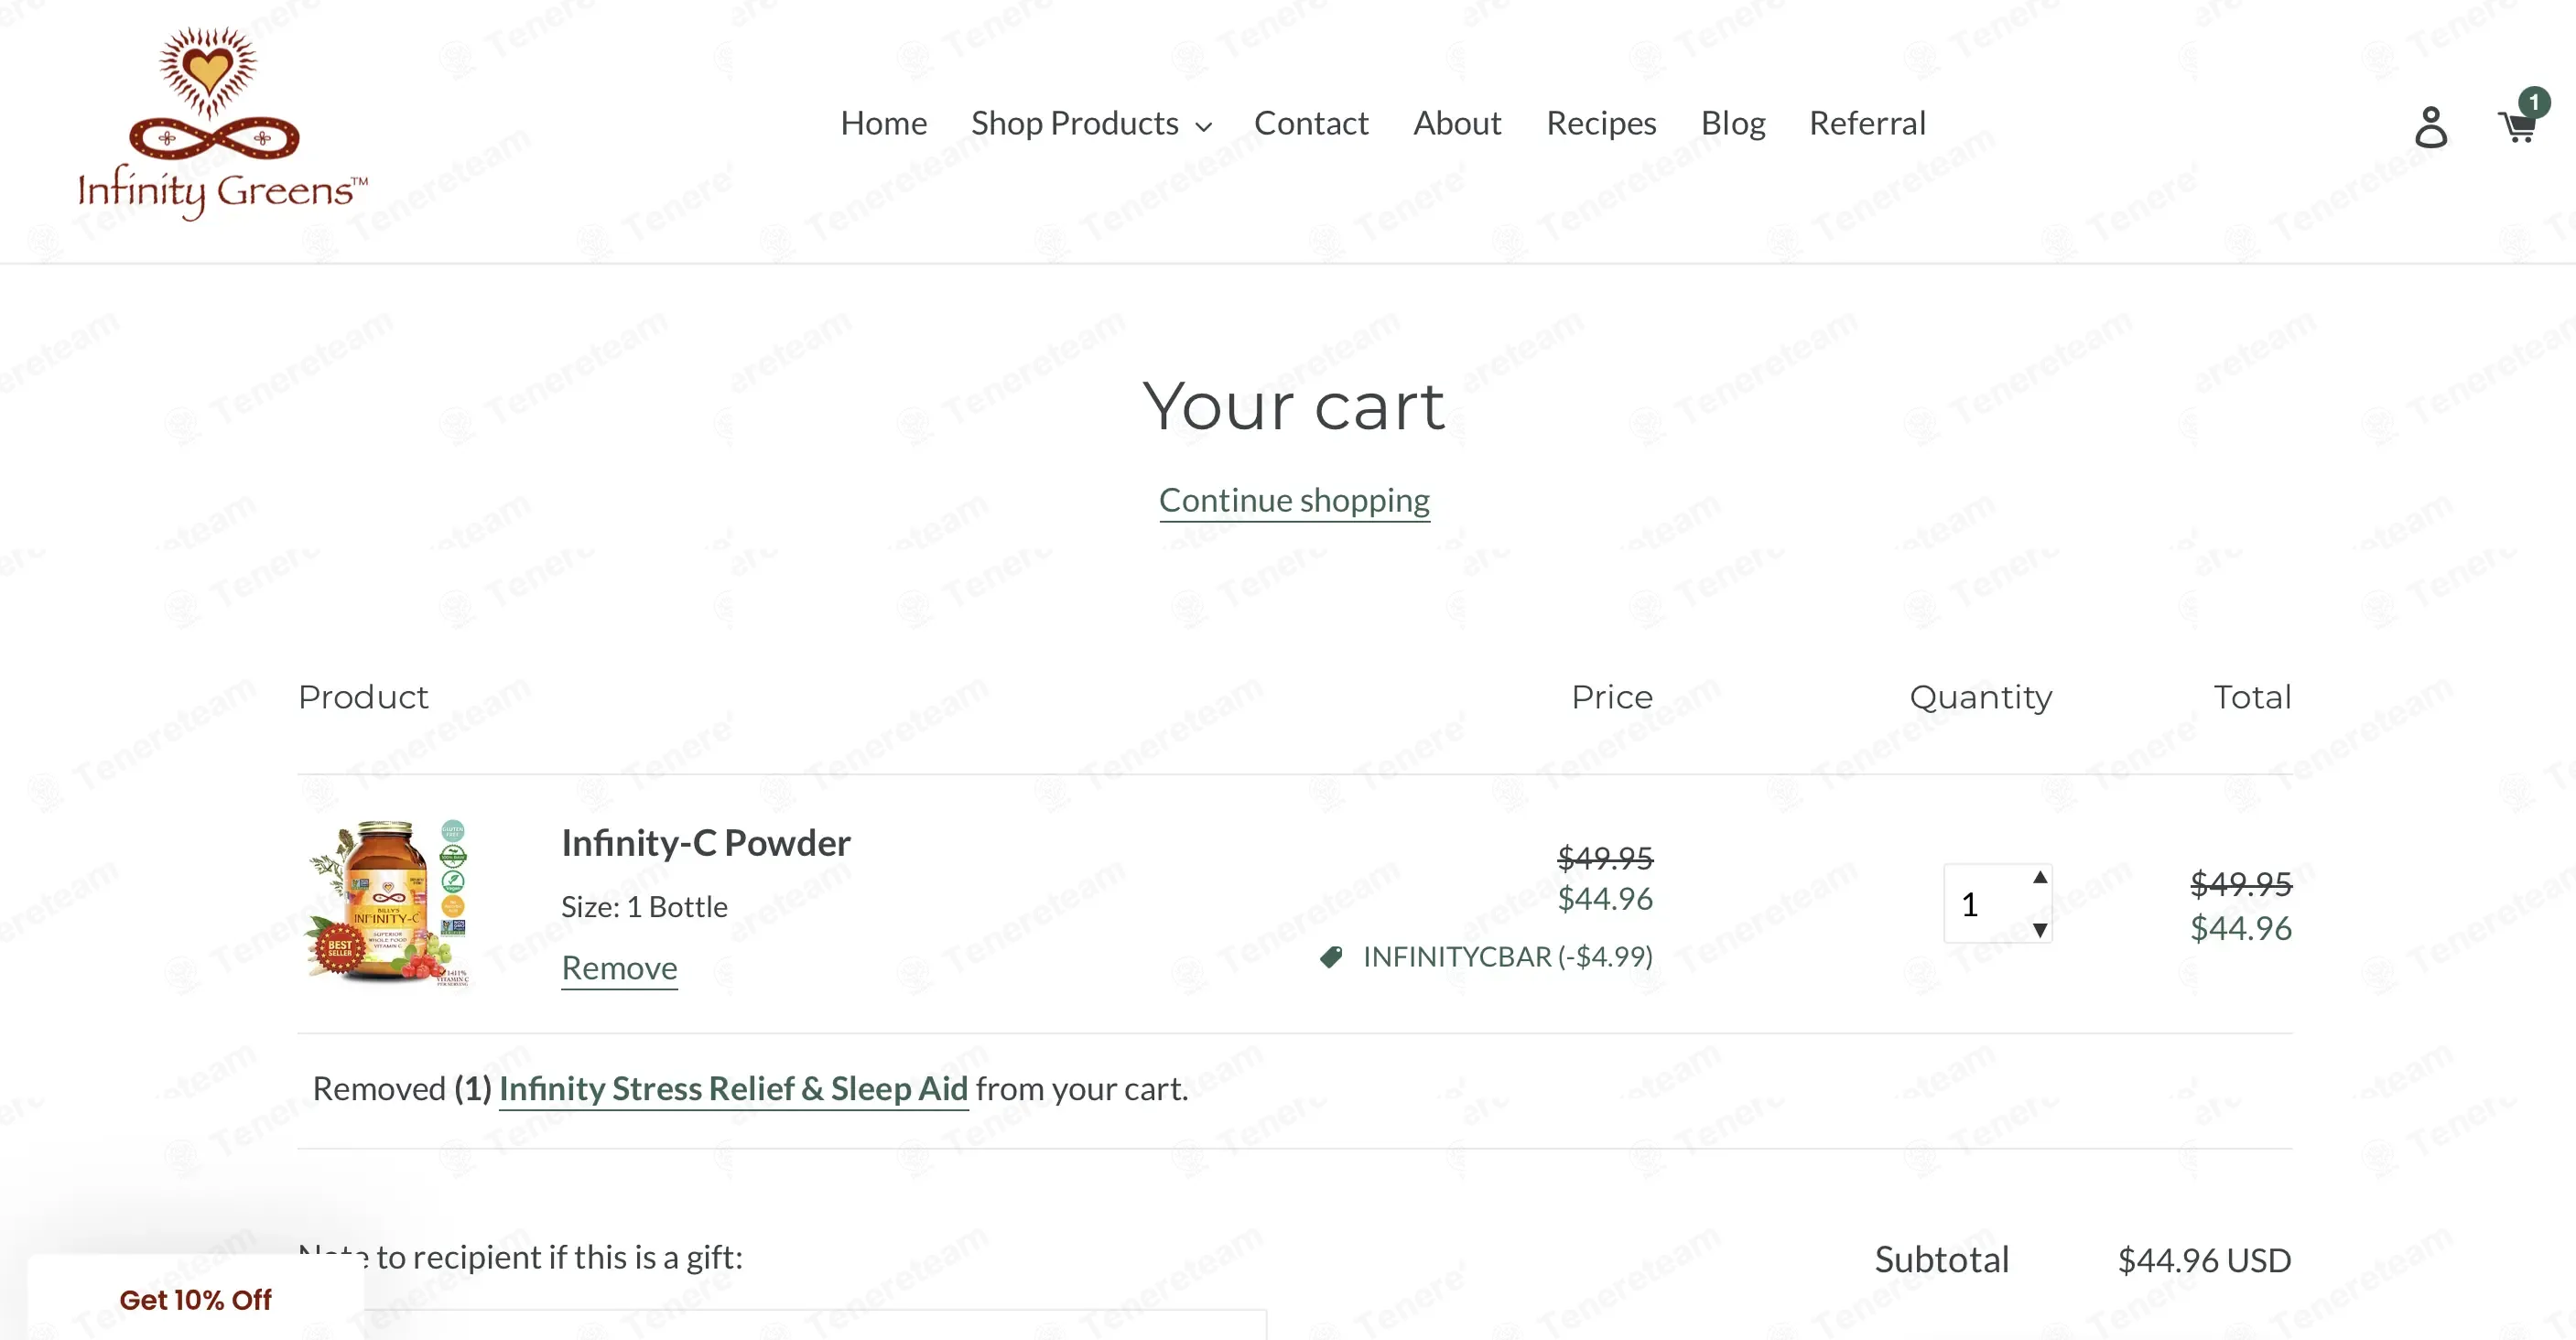The image size is (2576, 1340).
Task: Click the cart item count badge
Action: [2534, 102]
